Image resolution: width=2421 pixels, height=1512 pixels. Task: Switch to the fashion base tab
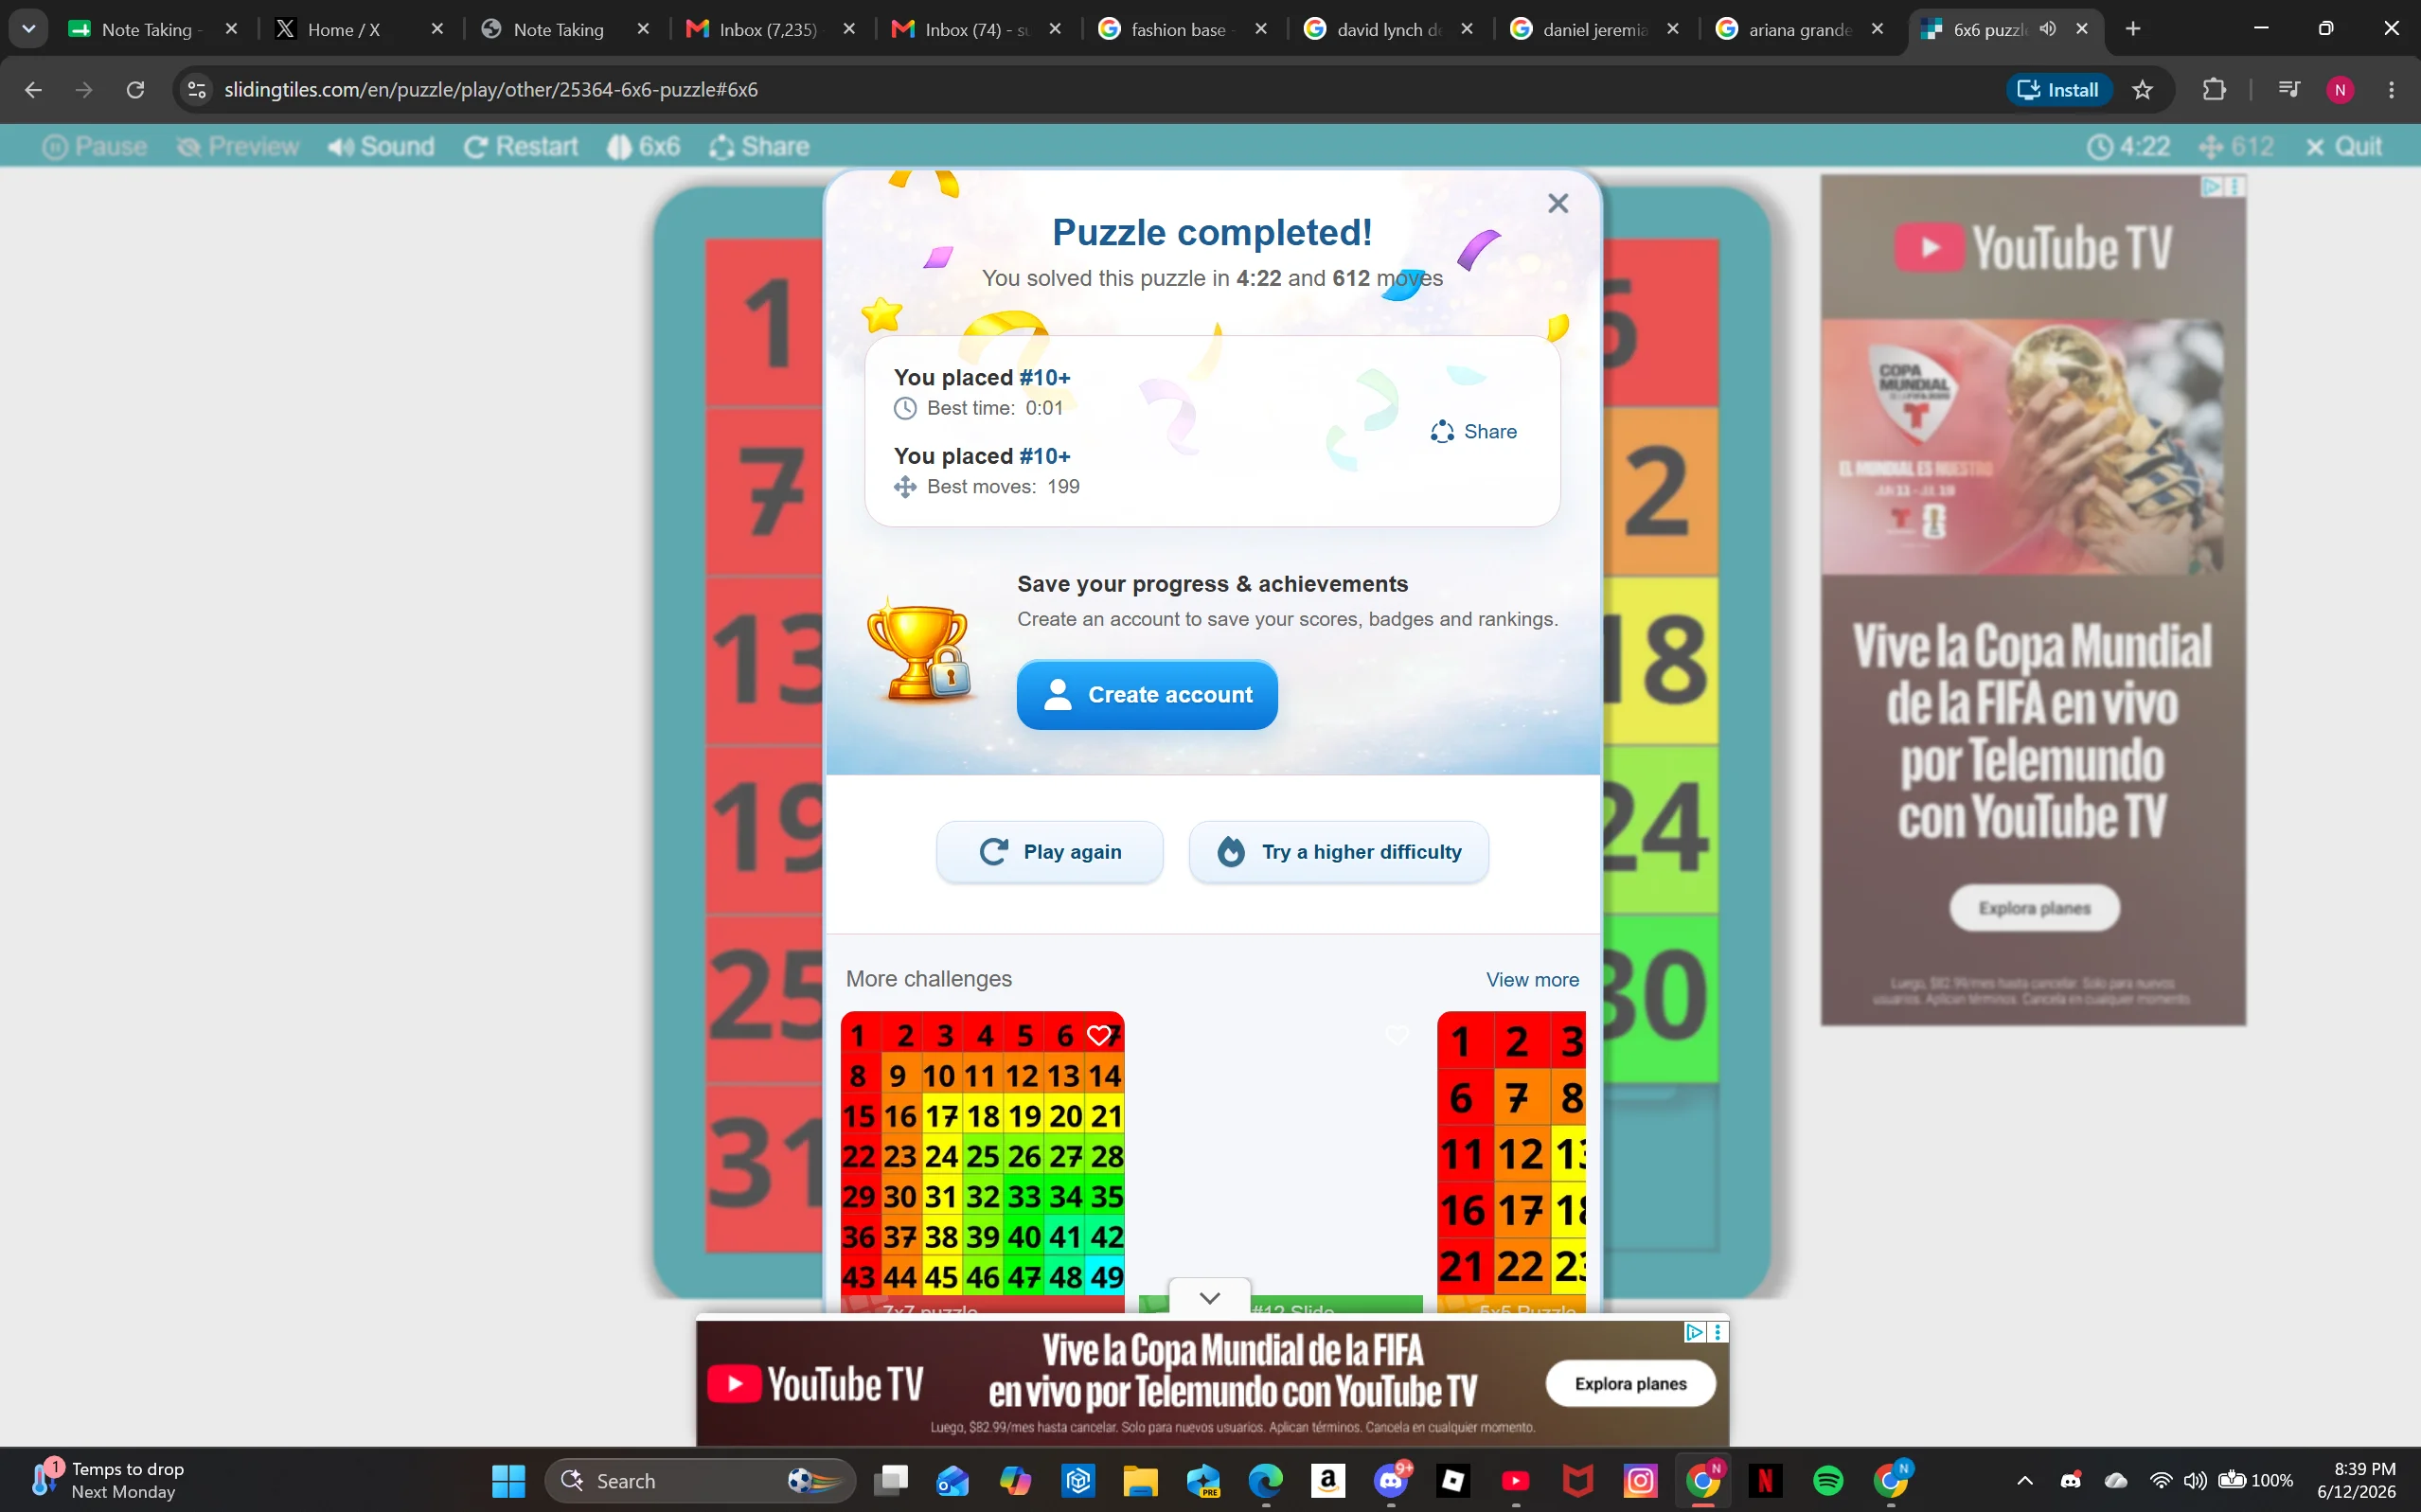point(1179,29)
